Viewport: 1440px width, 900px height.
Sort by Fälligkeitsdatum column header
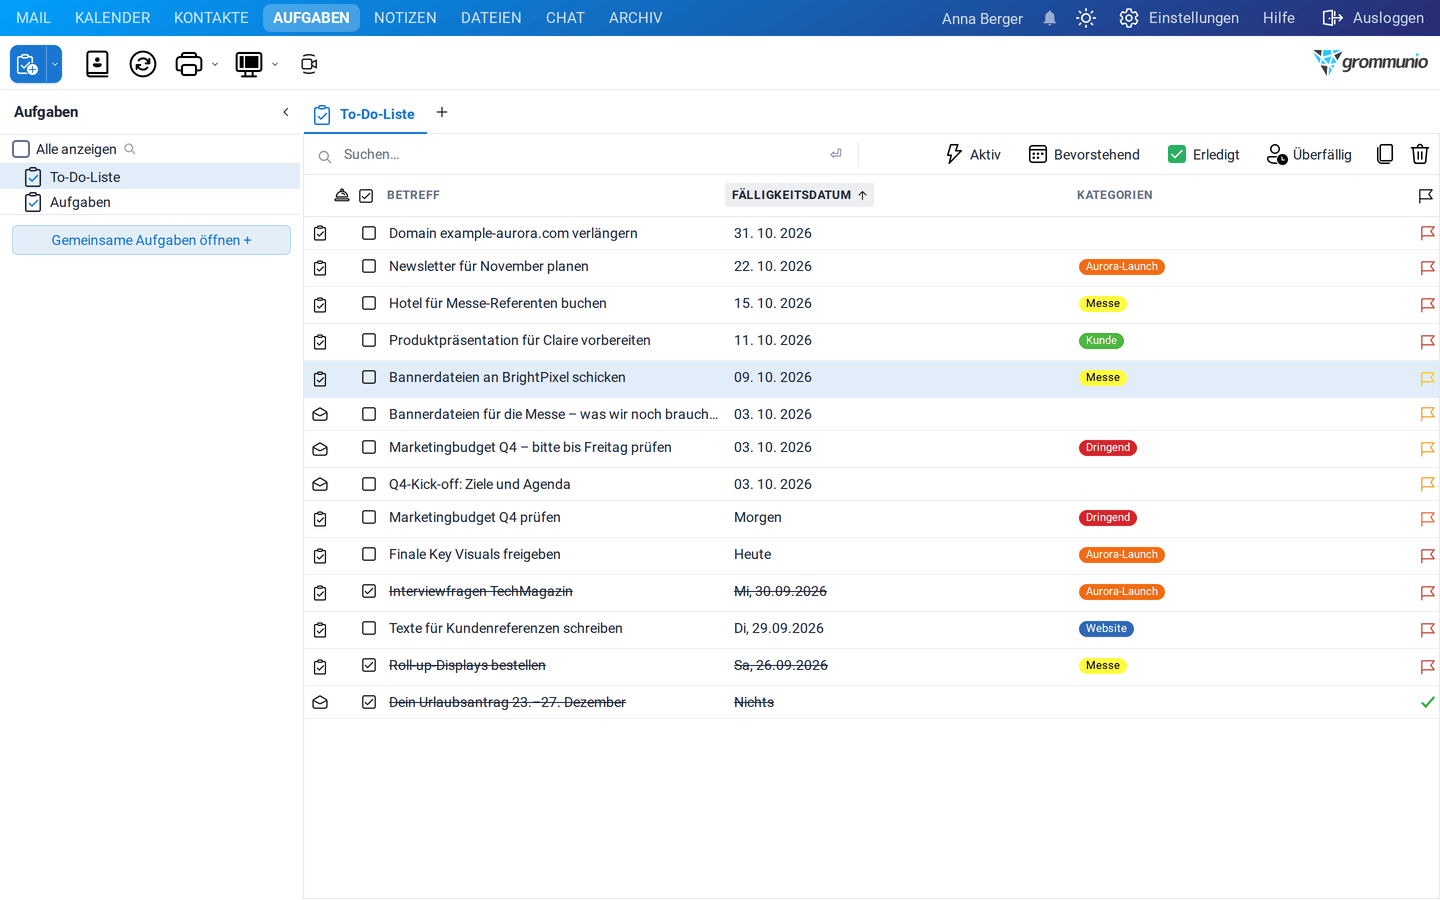pyautogui.click(x=799, y=195)
